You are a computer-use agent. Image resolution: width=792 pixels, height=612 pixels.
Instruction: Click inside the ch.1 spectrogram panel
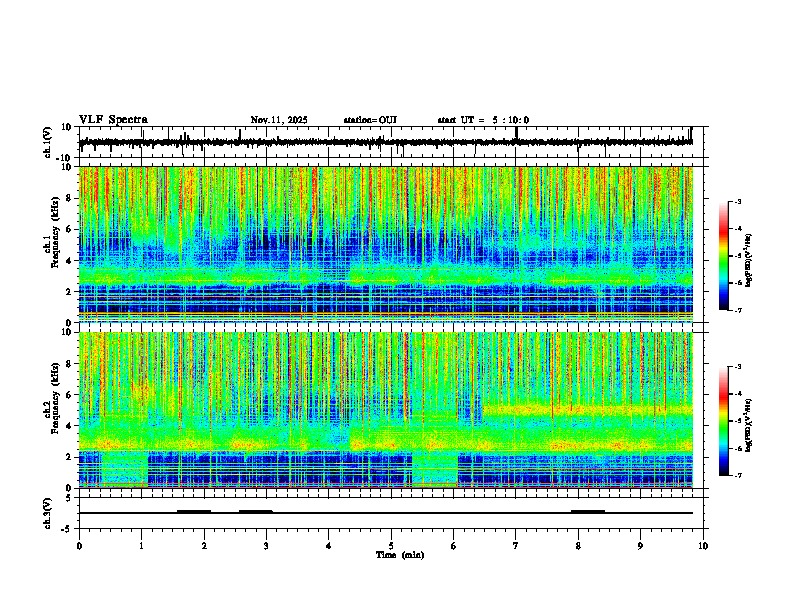coord(386,244)
